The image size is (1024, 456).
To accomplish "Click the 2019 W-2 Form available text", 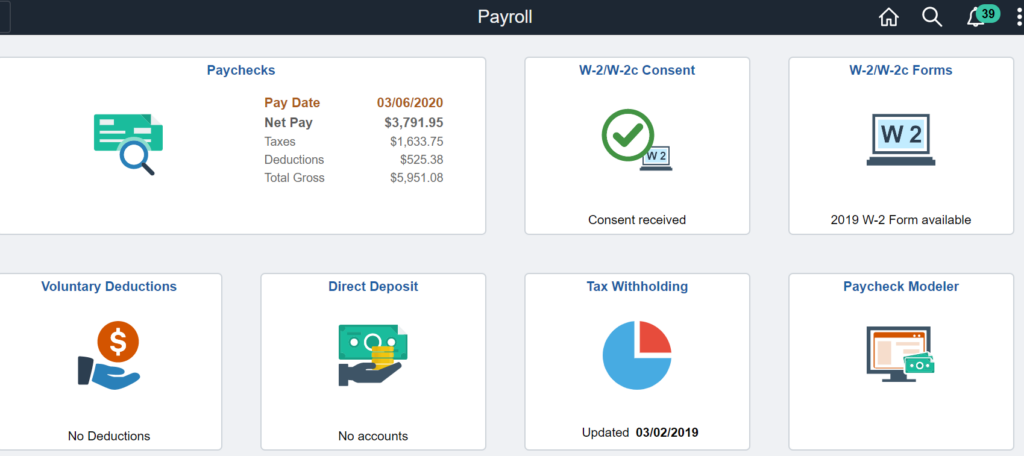I will point(901,220).
